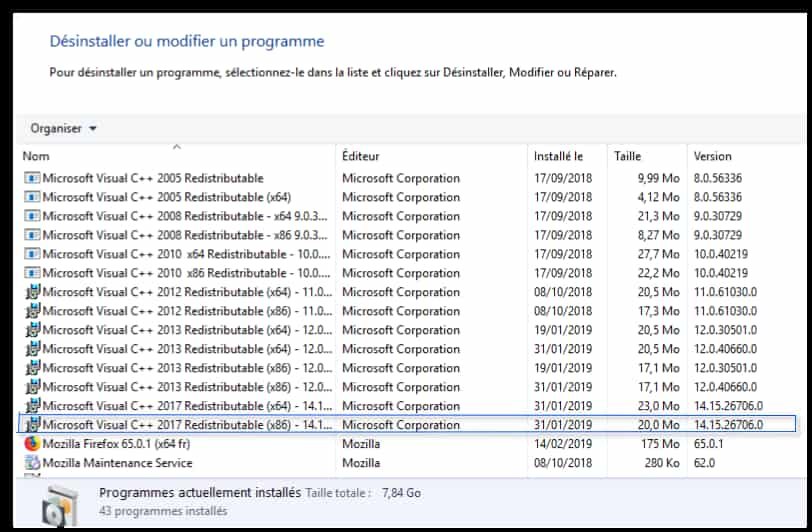The height and width of the screenshot is (532, 812).
Task: Sort the list by the Nom column header
Action: [36, 156]
